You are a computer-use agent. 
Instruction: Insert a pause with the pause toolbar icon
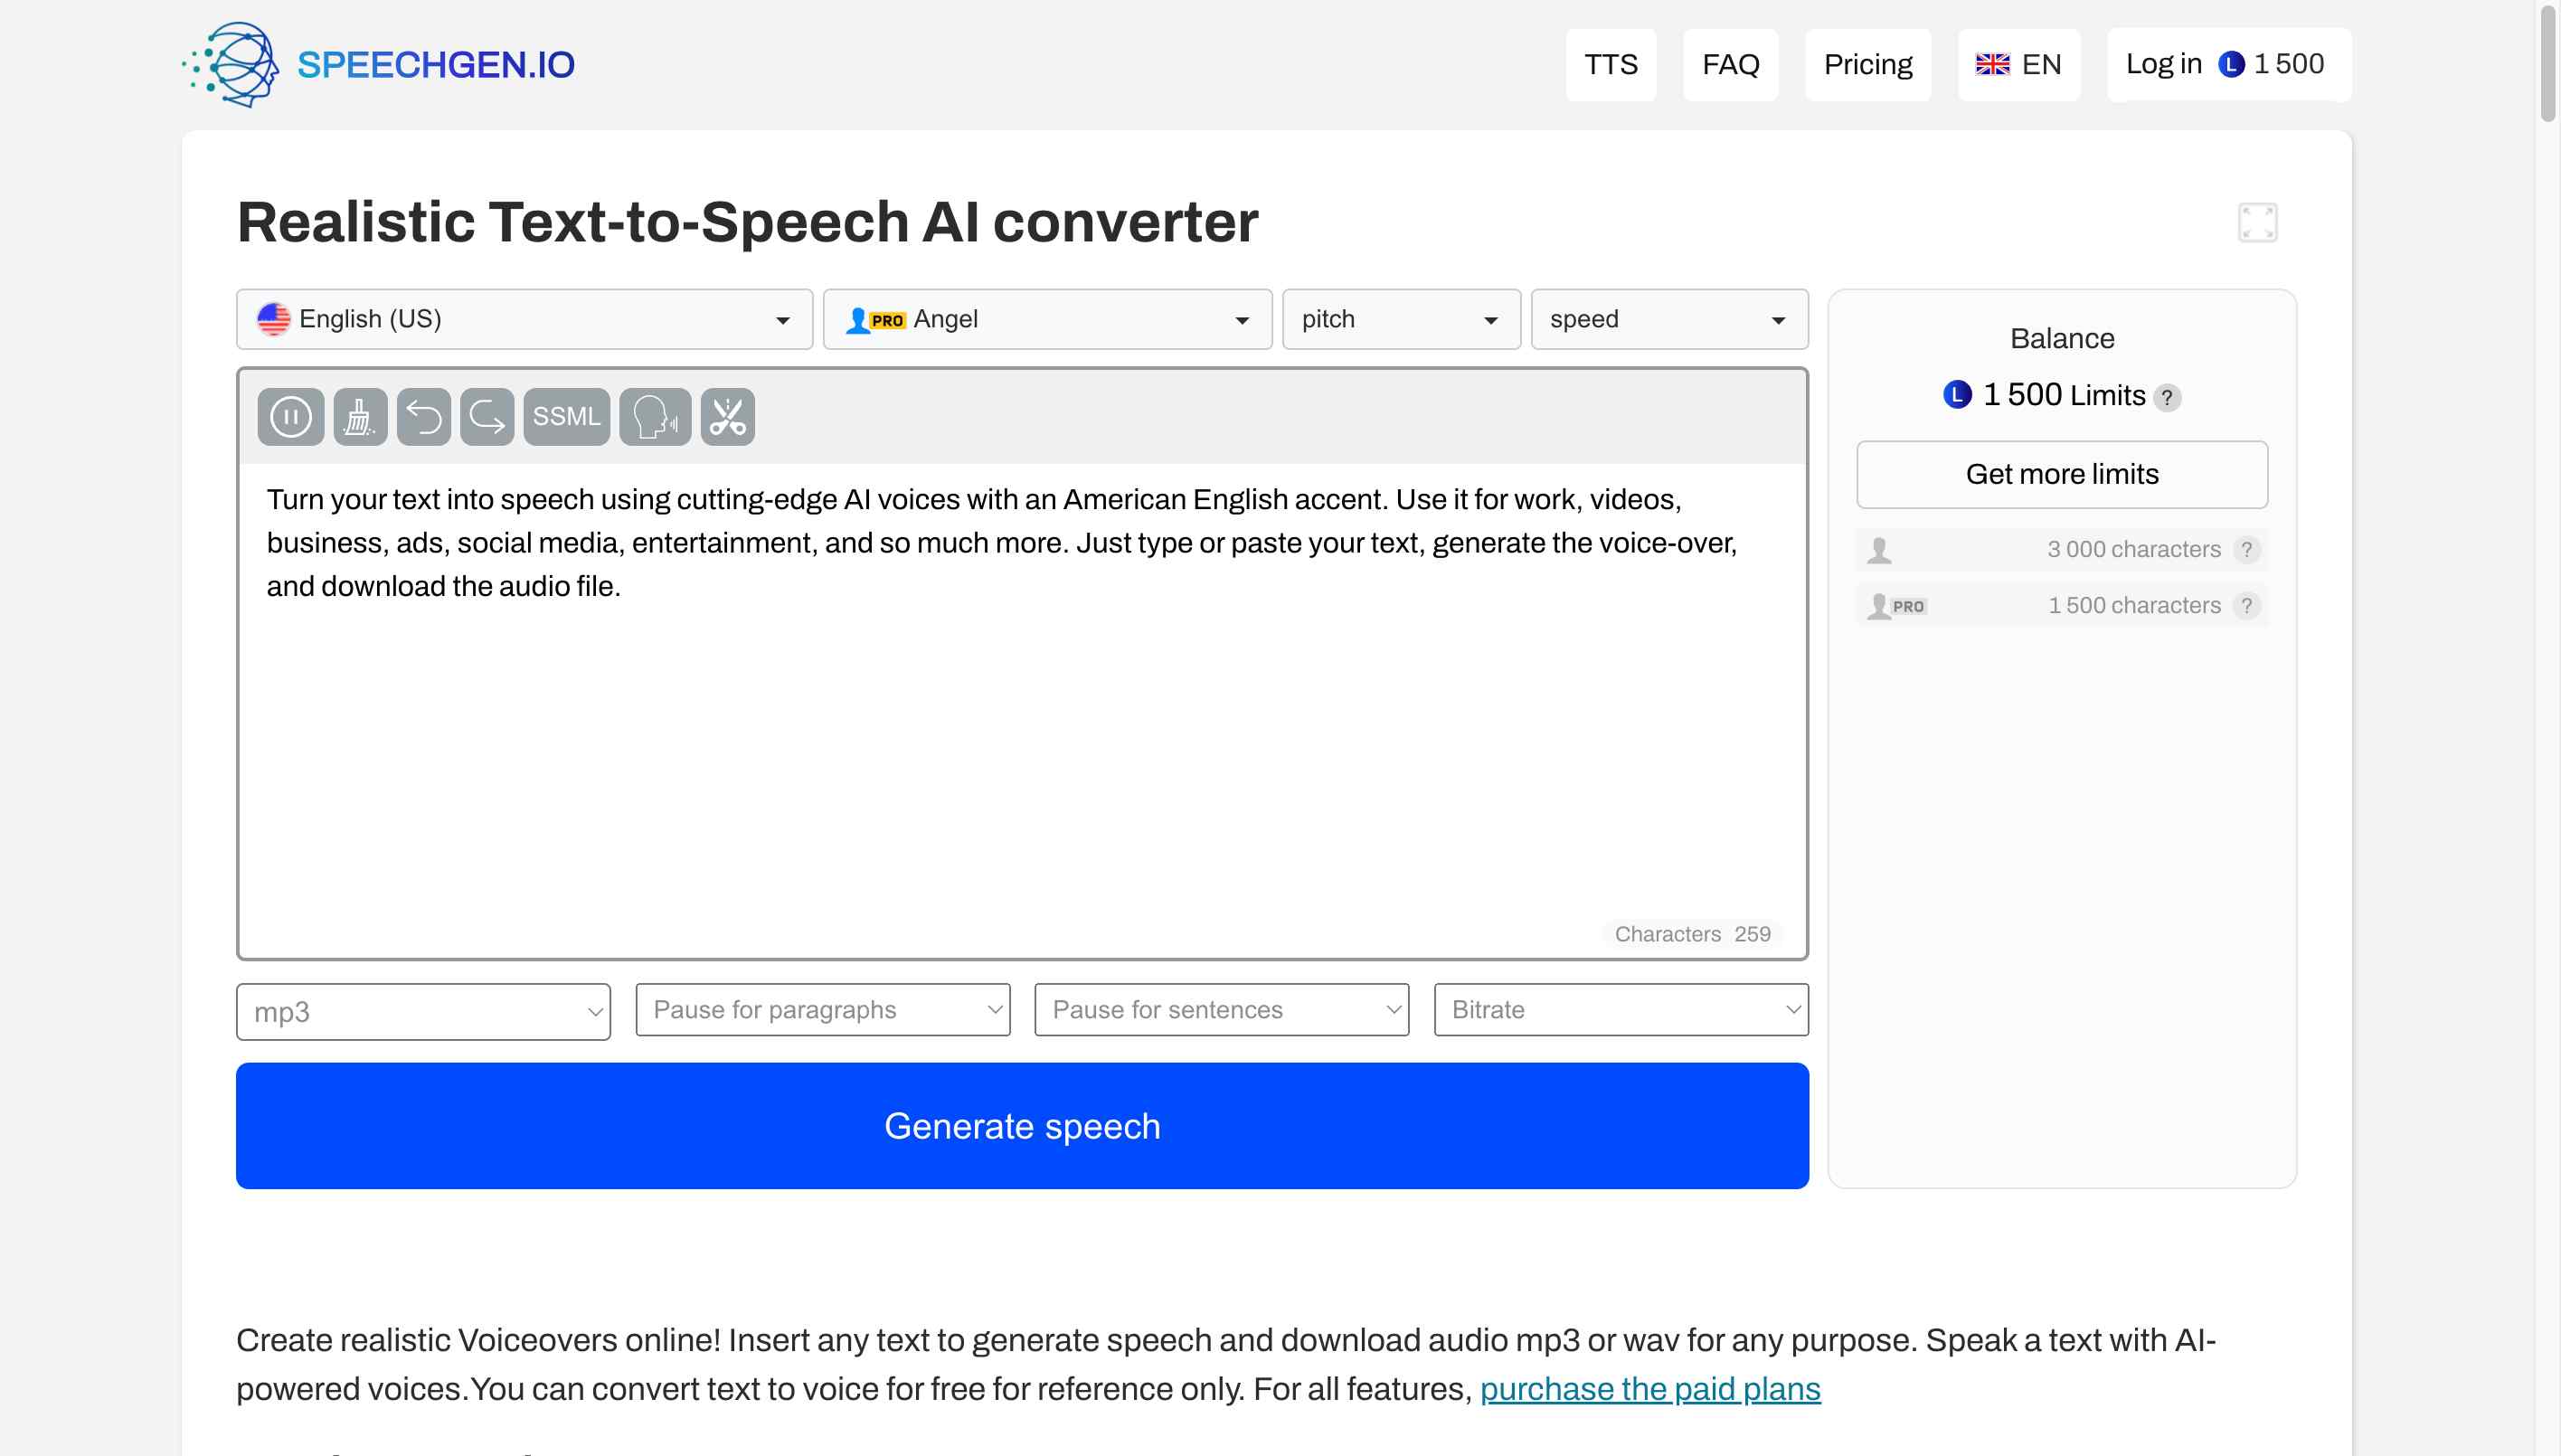click(x=290, y=417)
